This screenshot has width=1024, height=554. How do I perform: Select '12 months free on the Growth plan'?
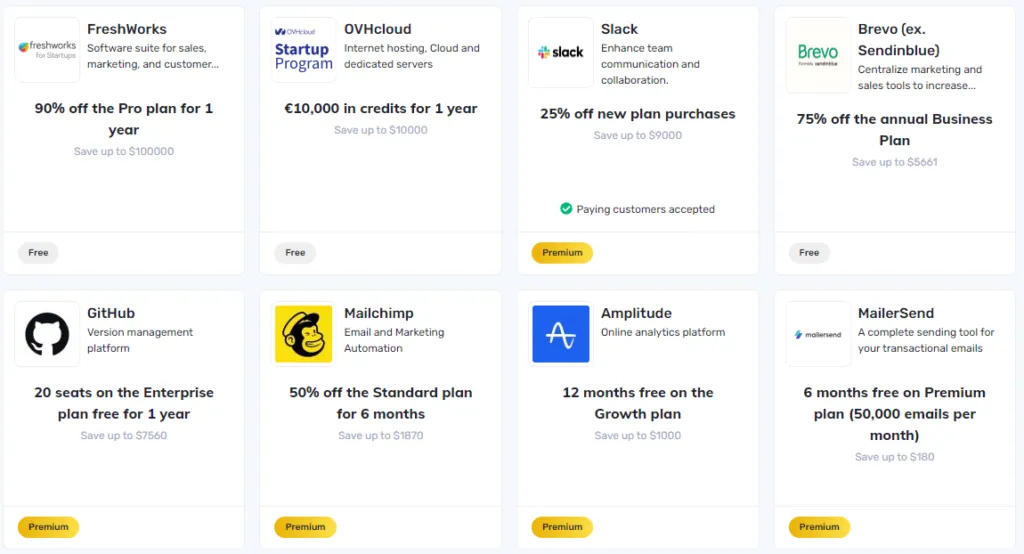pos(637,403)
